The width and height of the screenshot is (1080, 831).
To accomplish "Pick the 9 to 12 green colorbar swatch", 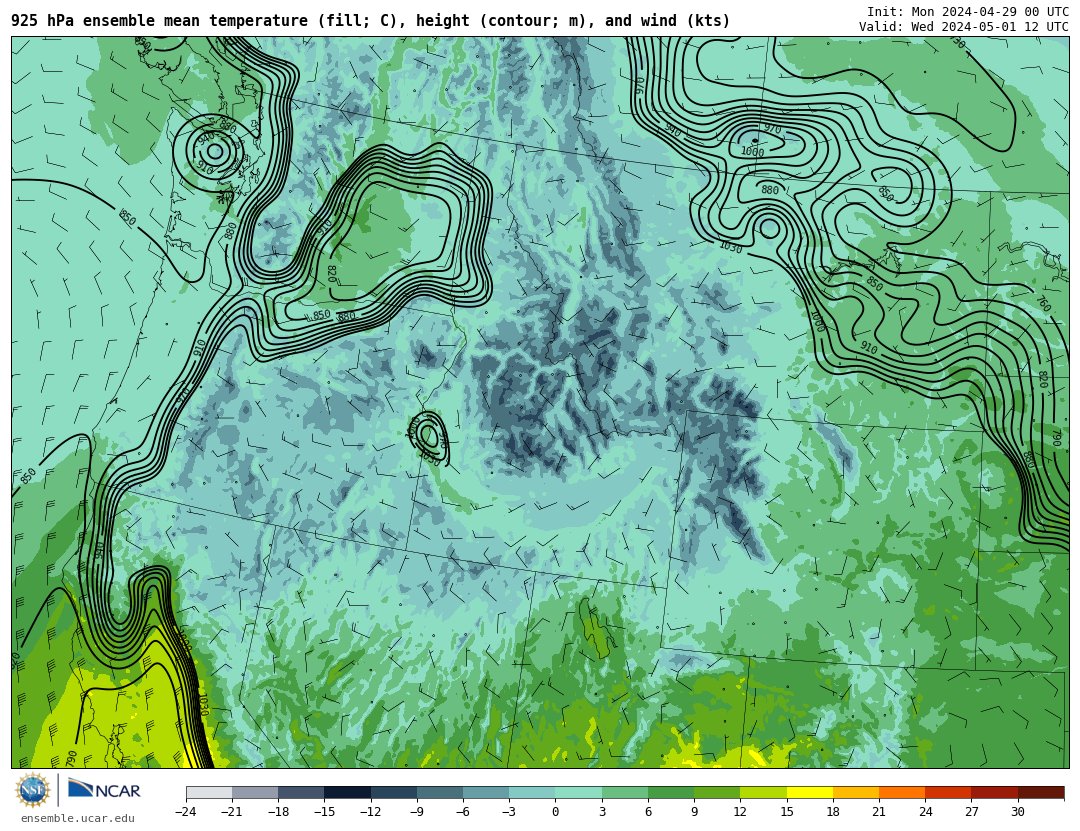I will click(717, 792).
